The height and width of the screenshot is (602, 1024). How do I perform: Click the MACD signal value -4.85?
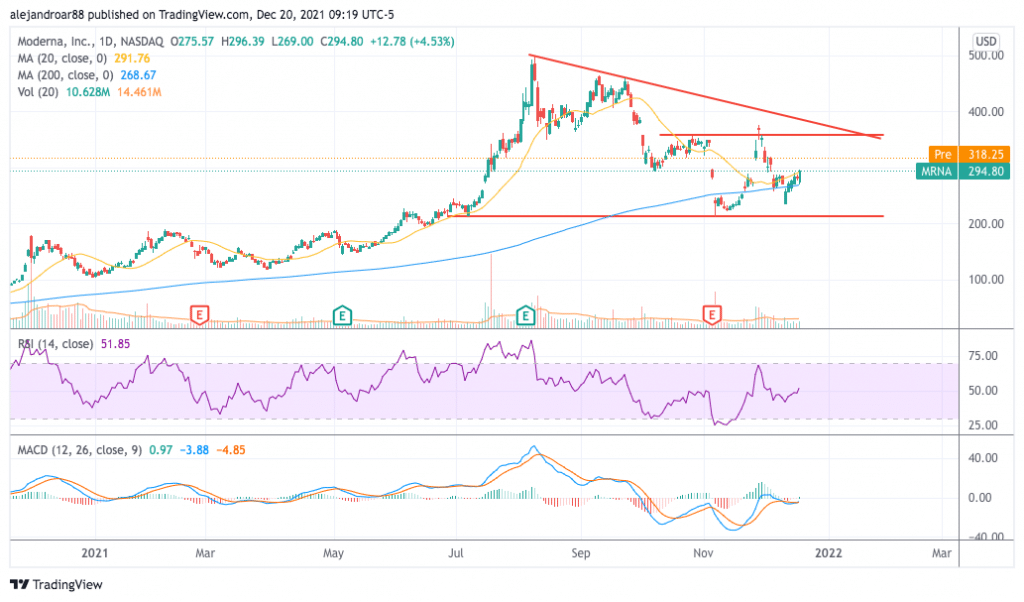tap(231, 450)
